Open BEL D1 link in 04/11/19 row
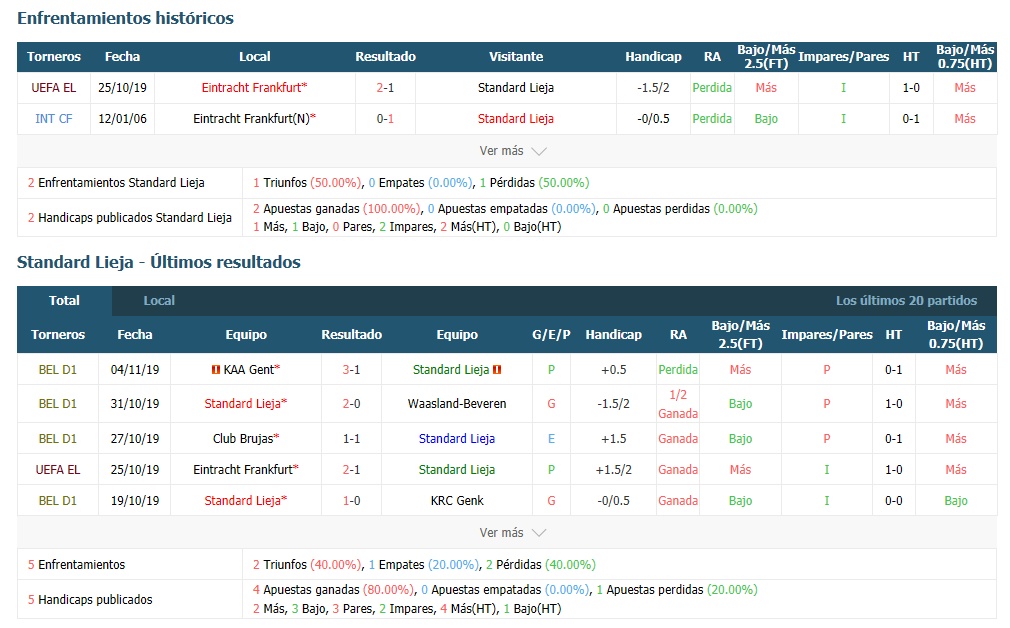1010x628 pixels. point(58,370)
